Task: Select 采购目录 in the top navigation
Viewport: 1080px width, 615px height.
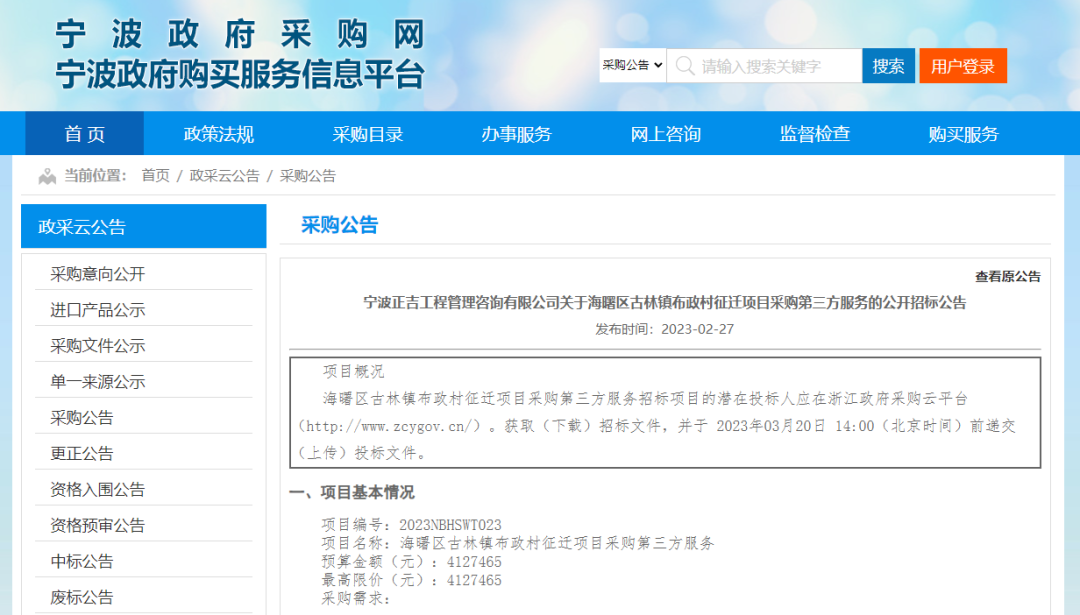Action: pyautogui.click(x=367, y=134)
